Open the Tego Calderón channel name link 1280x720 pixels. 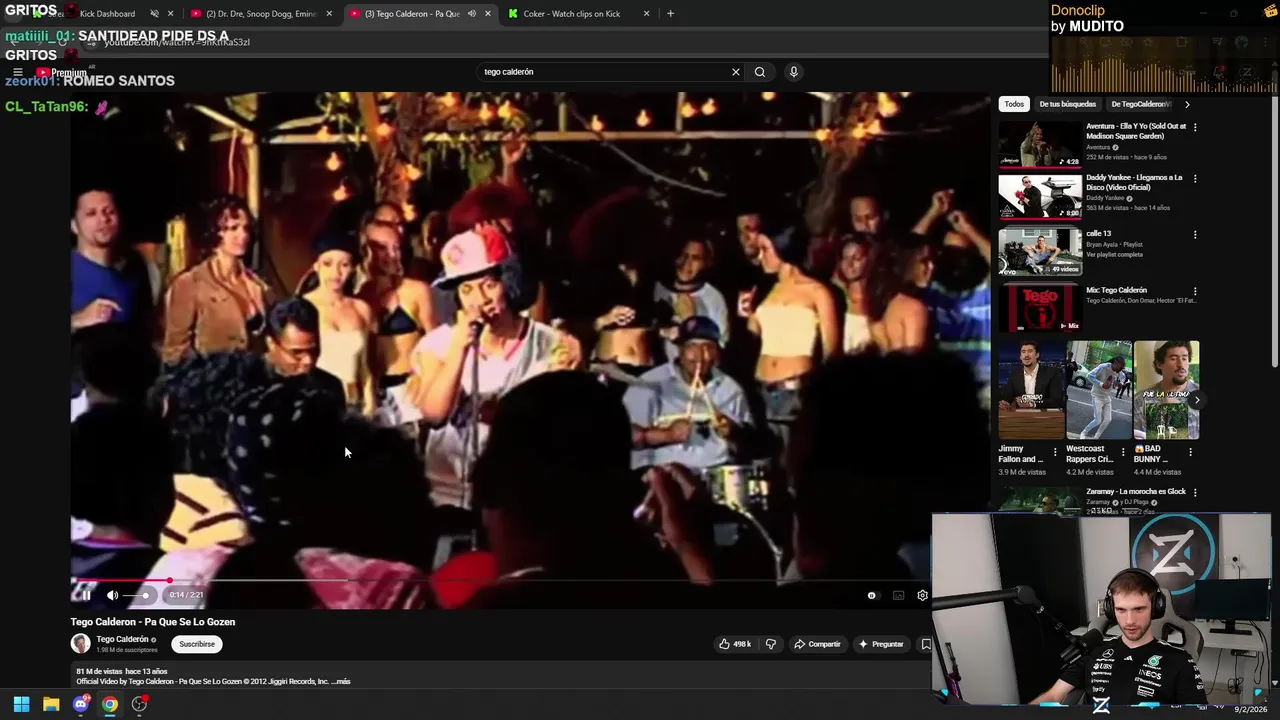point(122,639)
